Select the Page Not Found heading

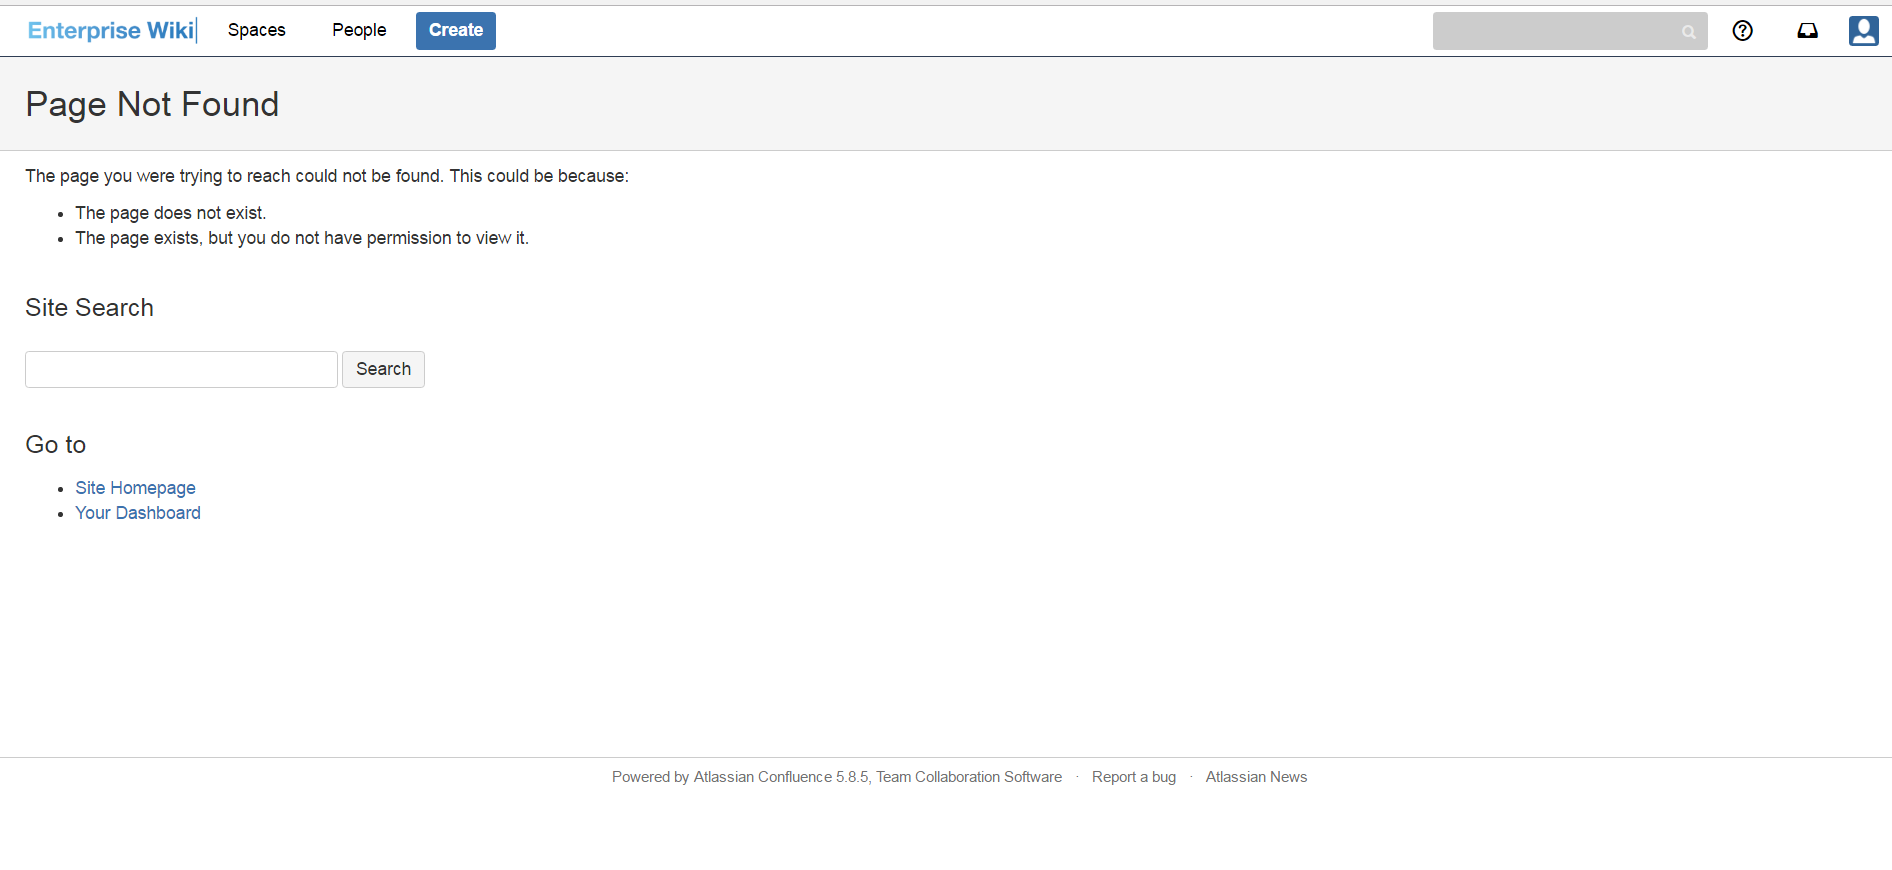pyautogui.click(x=152, y=104)
